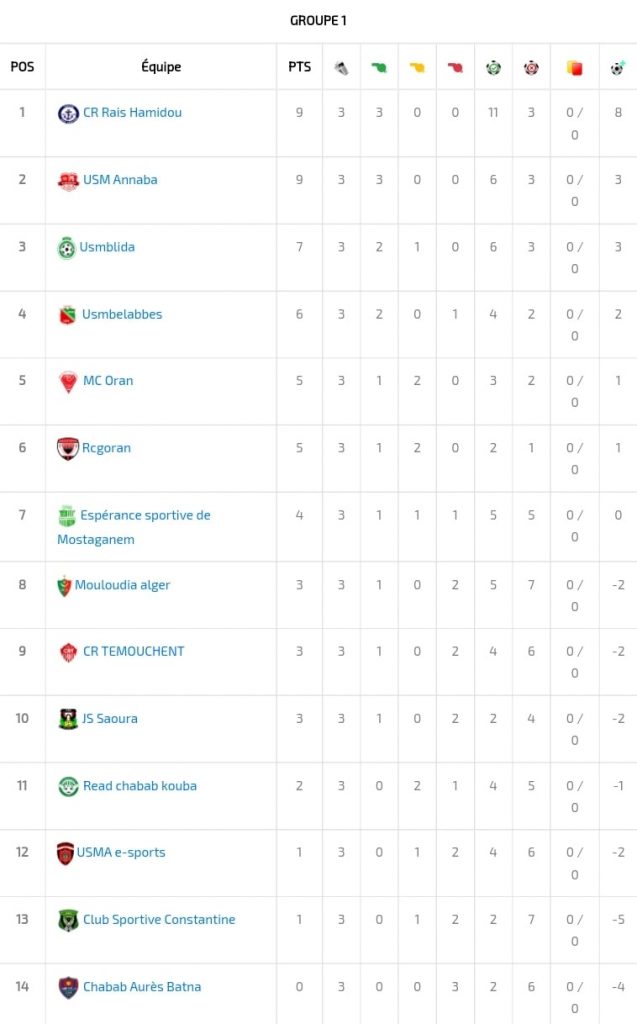Image resolution: width=637 pixels, height=1024 pixels.
Task: Click the green ball goals-scored column icon
Action: click(x=493, y=68)
